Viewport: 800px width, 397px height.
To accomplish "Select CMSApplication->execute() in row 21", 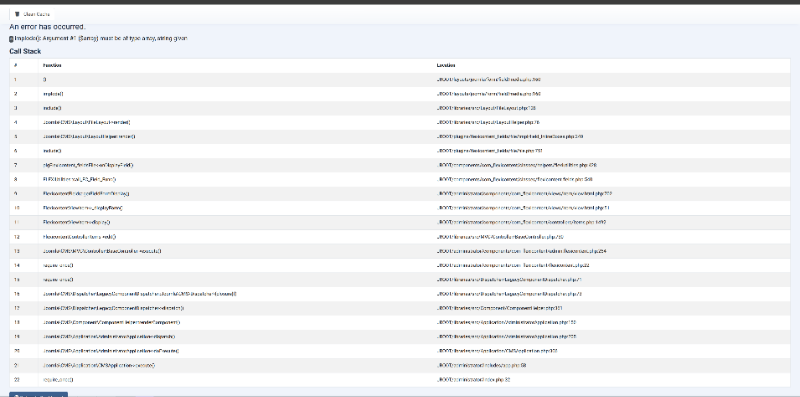I will pos(99,365).
